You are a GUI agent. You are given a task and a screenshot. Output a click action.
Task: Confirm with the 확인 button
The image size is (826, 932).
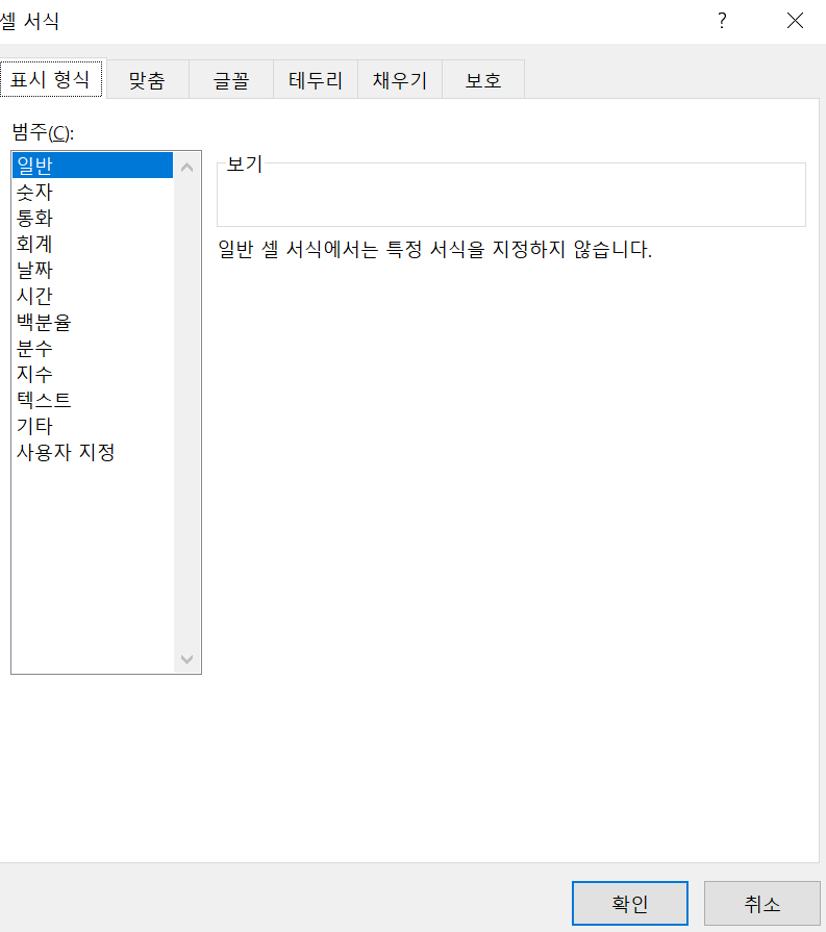pos(630,903)
